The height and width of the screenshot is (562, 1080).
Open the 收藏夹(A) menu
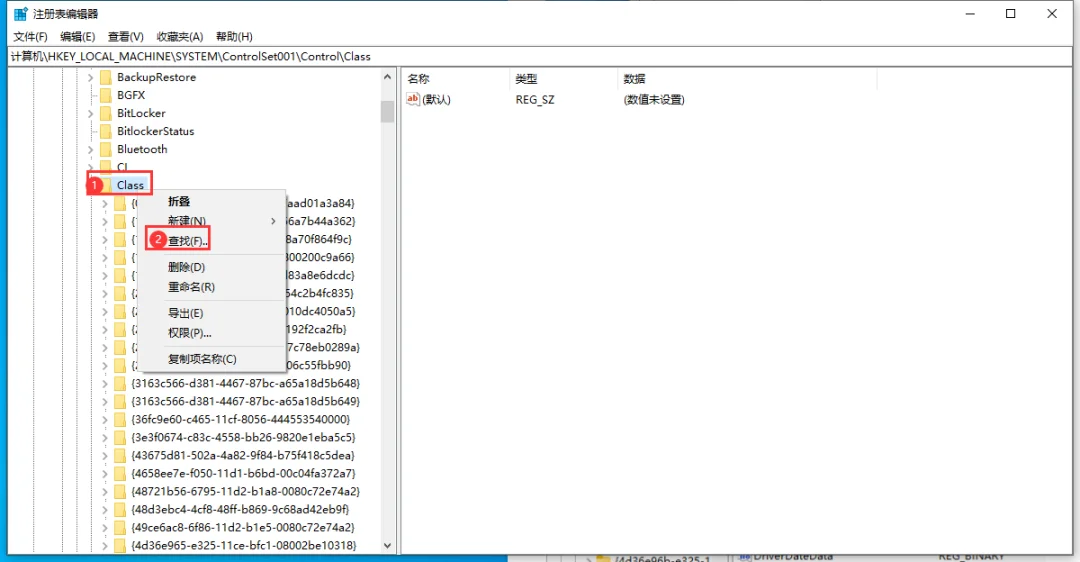click(180, 37)
